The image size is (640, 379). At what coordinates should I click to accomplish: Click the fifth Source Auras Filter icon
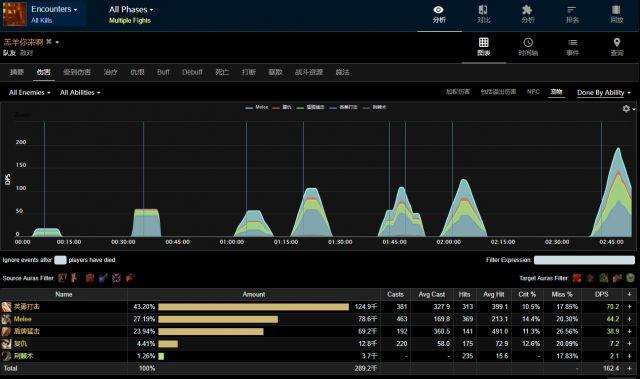coord(116,278)
